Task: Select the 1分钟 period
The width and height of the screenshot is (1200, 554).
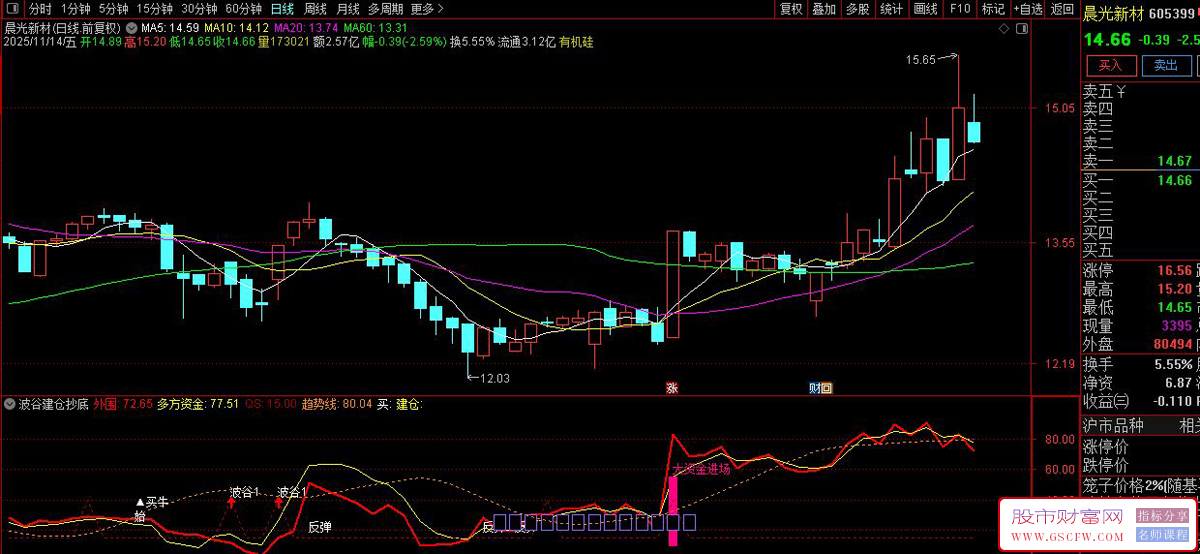Action: click(x=77, y=9)
